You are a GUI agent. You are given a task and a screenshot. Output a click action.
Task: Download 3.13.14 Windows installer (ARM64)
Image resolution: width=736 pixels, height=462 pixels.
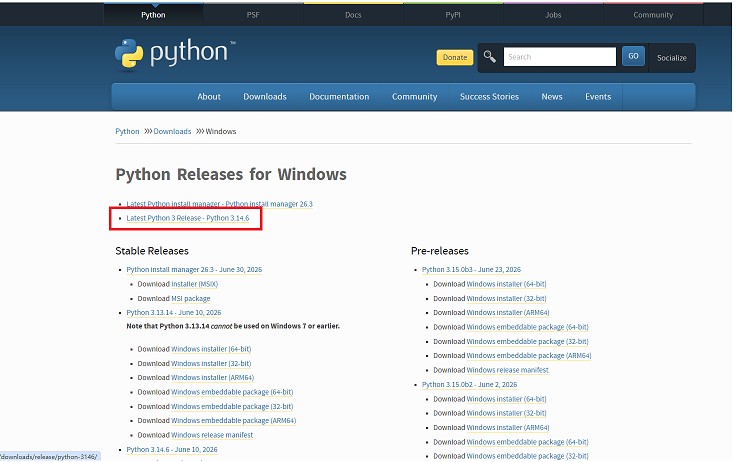coord(212,378)
